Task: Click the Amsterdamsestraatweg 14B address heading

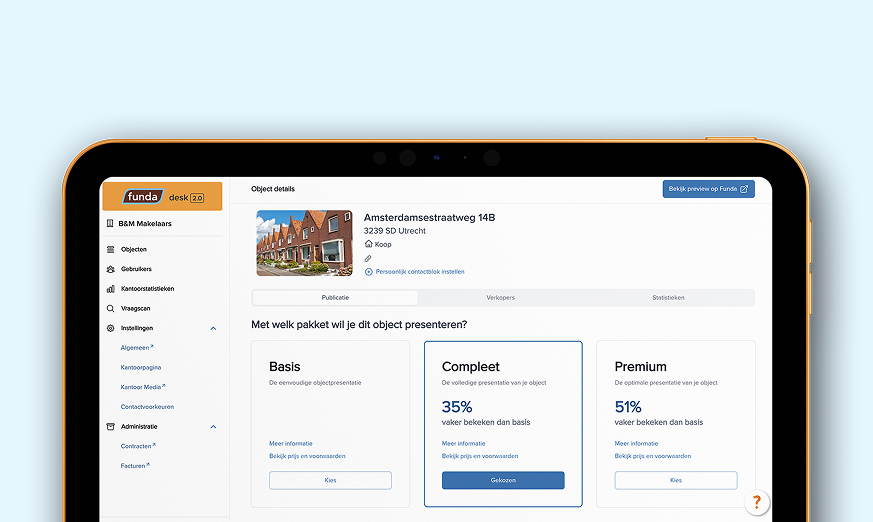Action: [429, 218]
